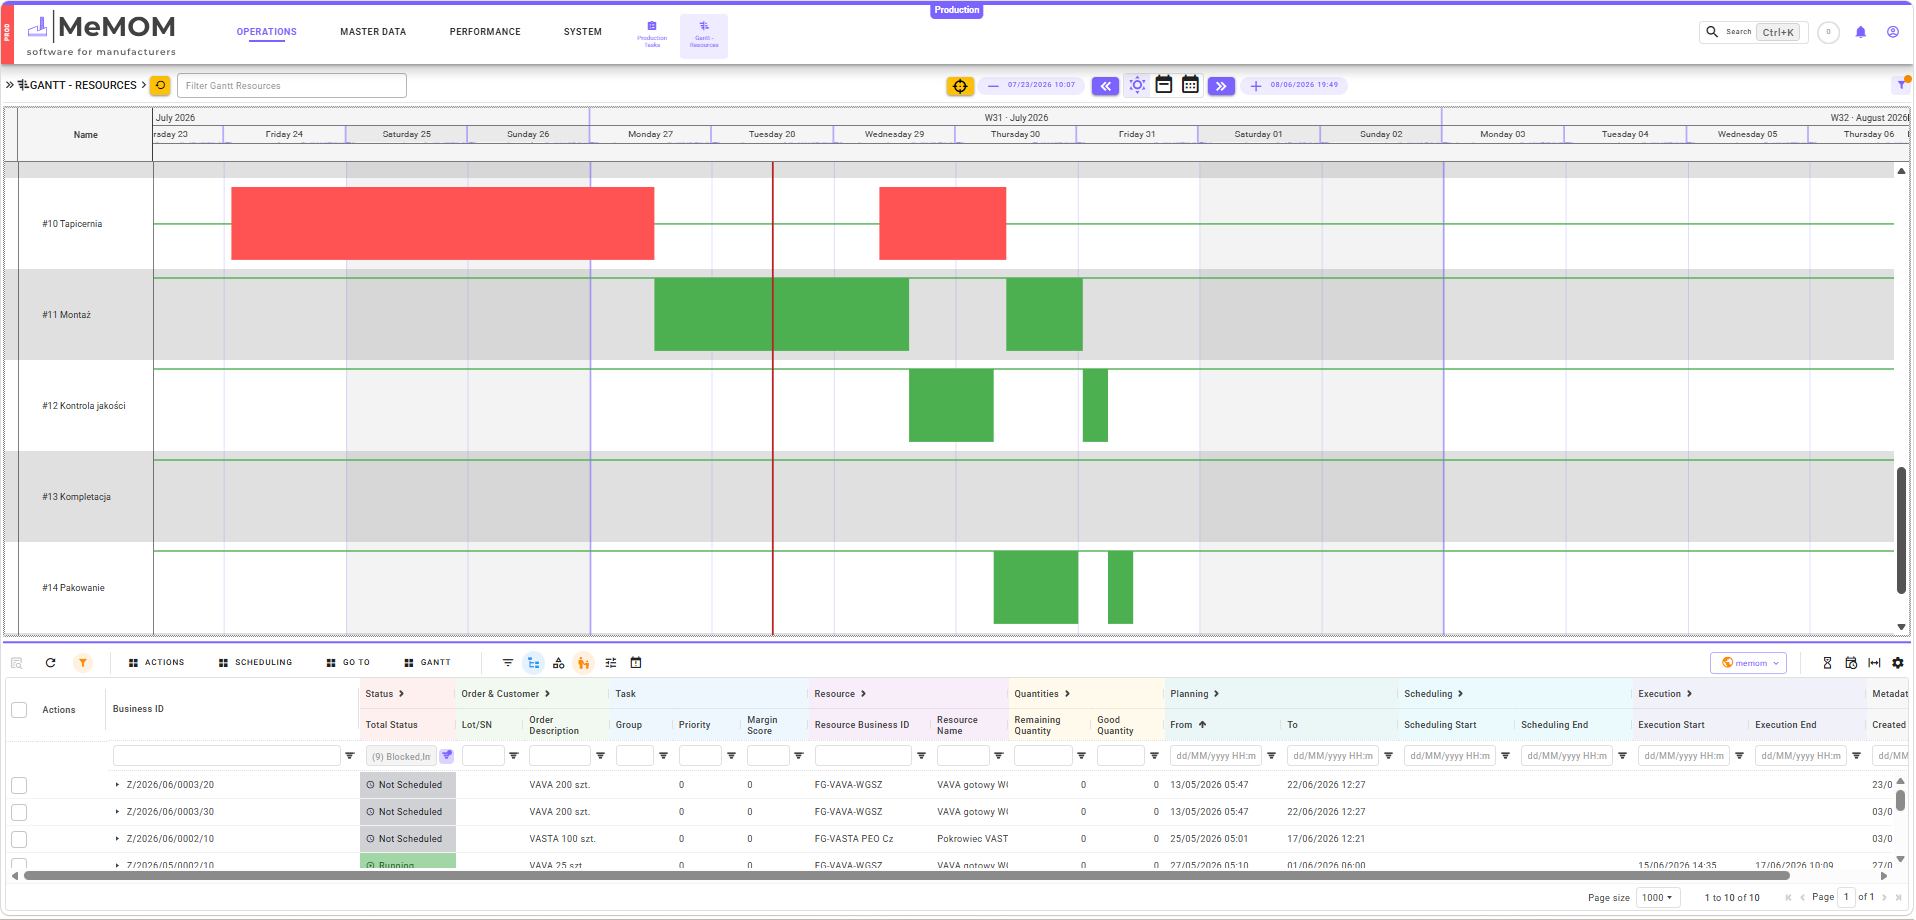Select checkbox for row Z/2026/06/0003/30

click(19, 813)
